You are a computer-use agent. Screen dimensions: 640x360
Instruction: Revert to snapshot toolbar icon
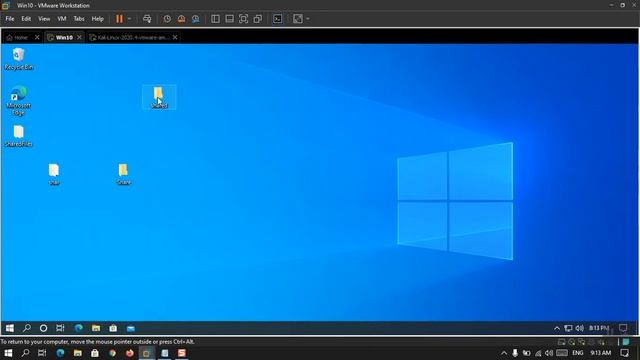coord(181,19)
